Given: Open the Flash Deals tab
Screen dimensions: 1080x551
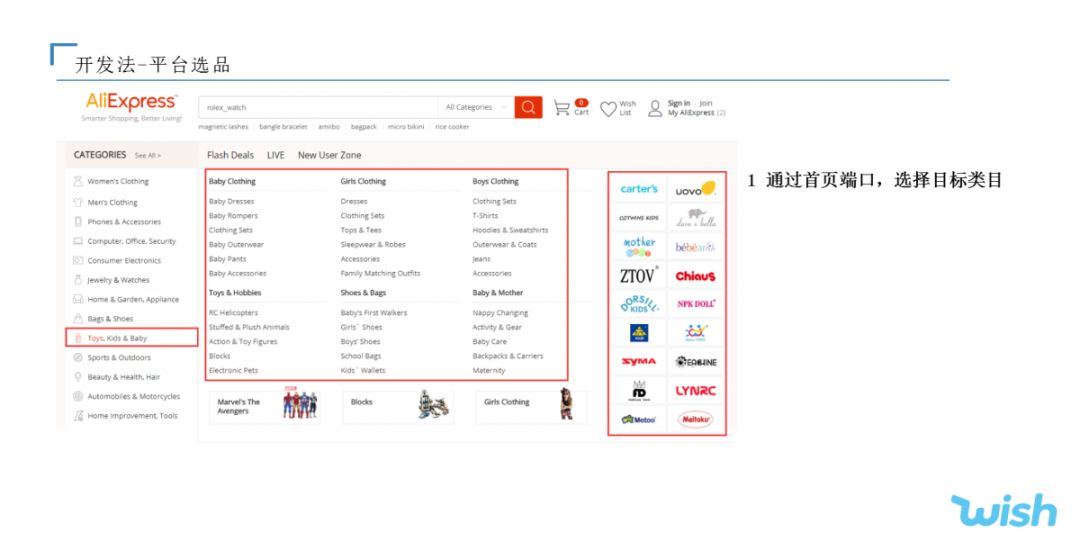Looking at the screenshot, I should point(230,155).
